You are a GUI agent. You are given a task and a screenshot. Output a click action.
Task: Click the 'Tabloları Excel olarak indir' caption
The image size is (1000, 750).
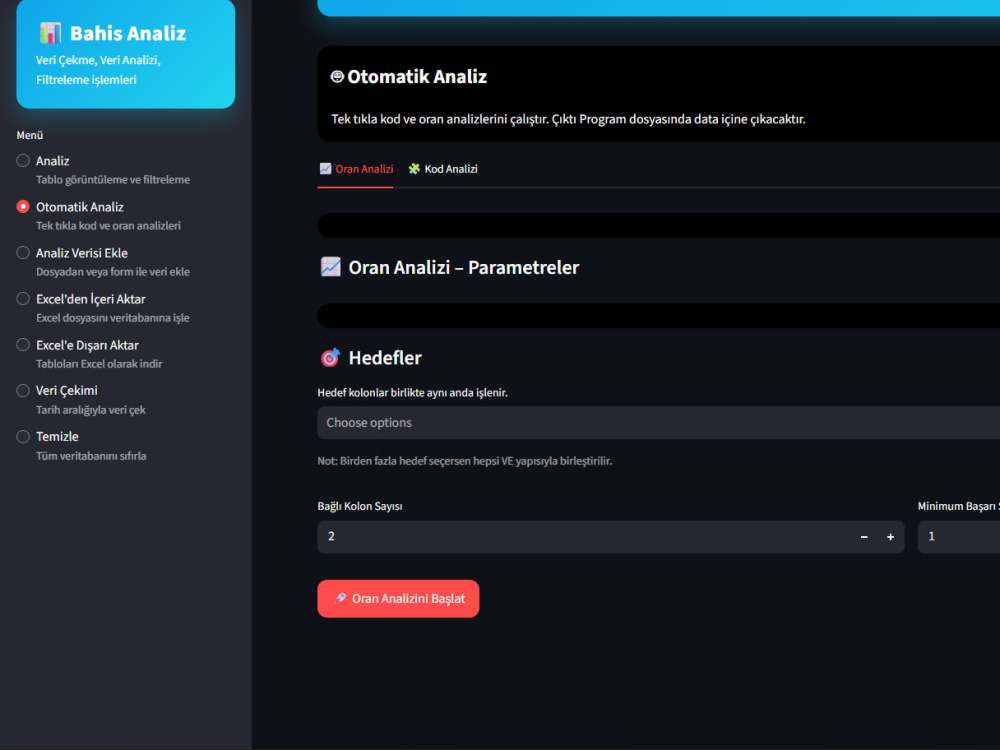[x=99, y=364]
